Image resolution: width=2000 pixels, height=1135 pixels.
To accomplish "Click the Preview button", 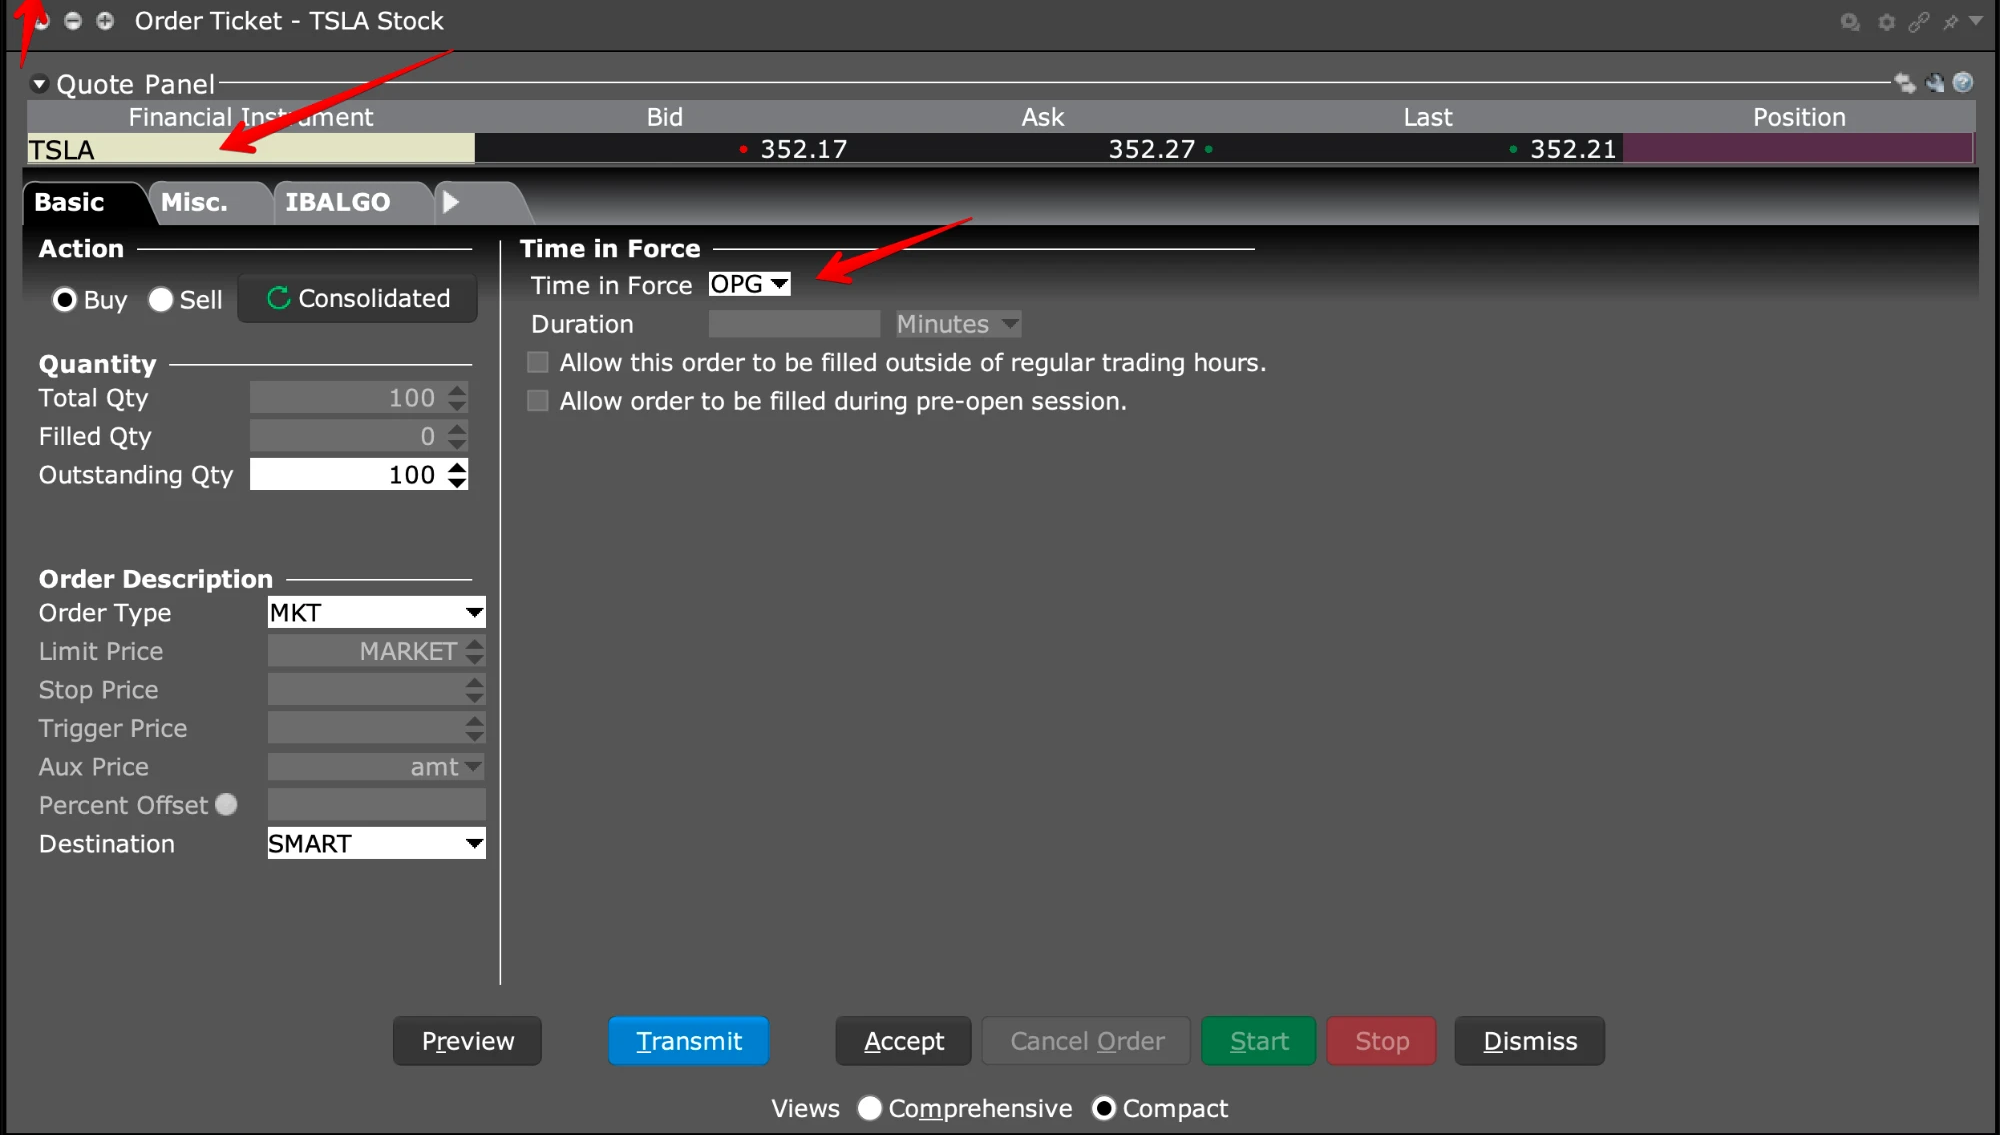I will (x=468, y=1041).
